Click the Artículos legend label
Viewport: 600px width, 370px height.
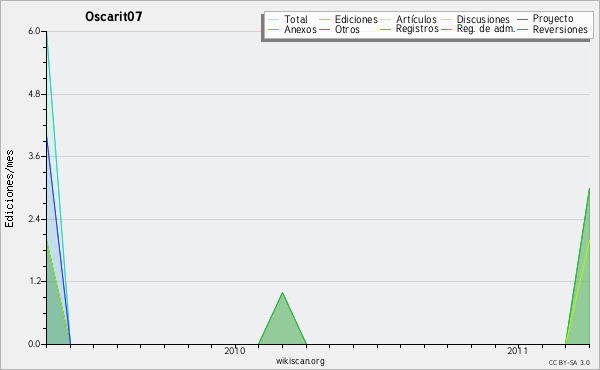pyautogui.click(x=416, y=19)
